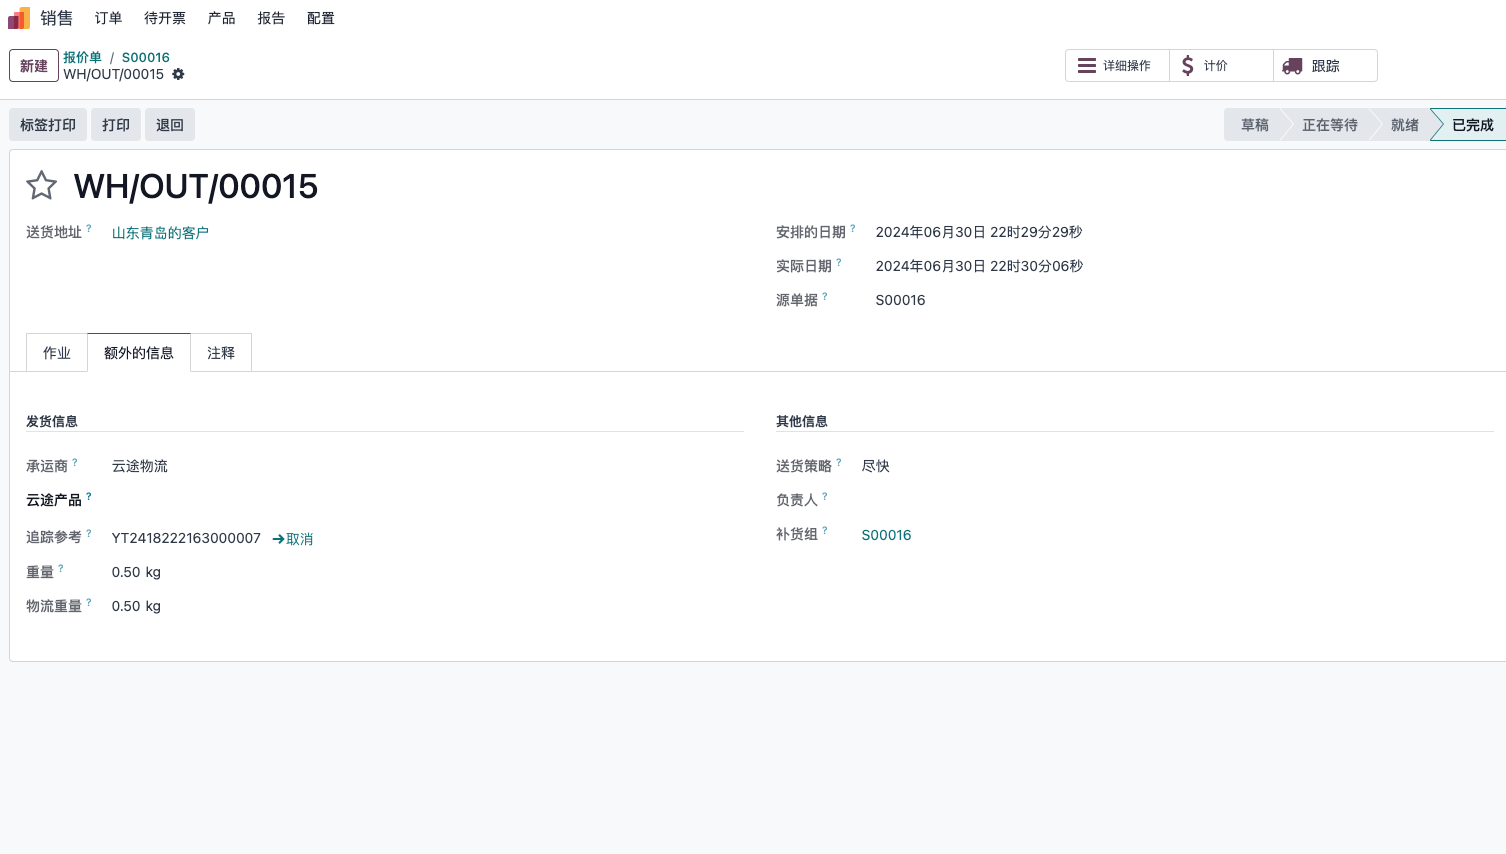The width and height of the screenshot is (1506, 854).
Task: Star WH/OUT/00015 as favorite
Action: pyautogui.click(x=41, y=185)
